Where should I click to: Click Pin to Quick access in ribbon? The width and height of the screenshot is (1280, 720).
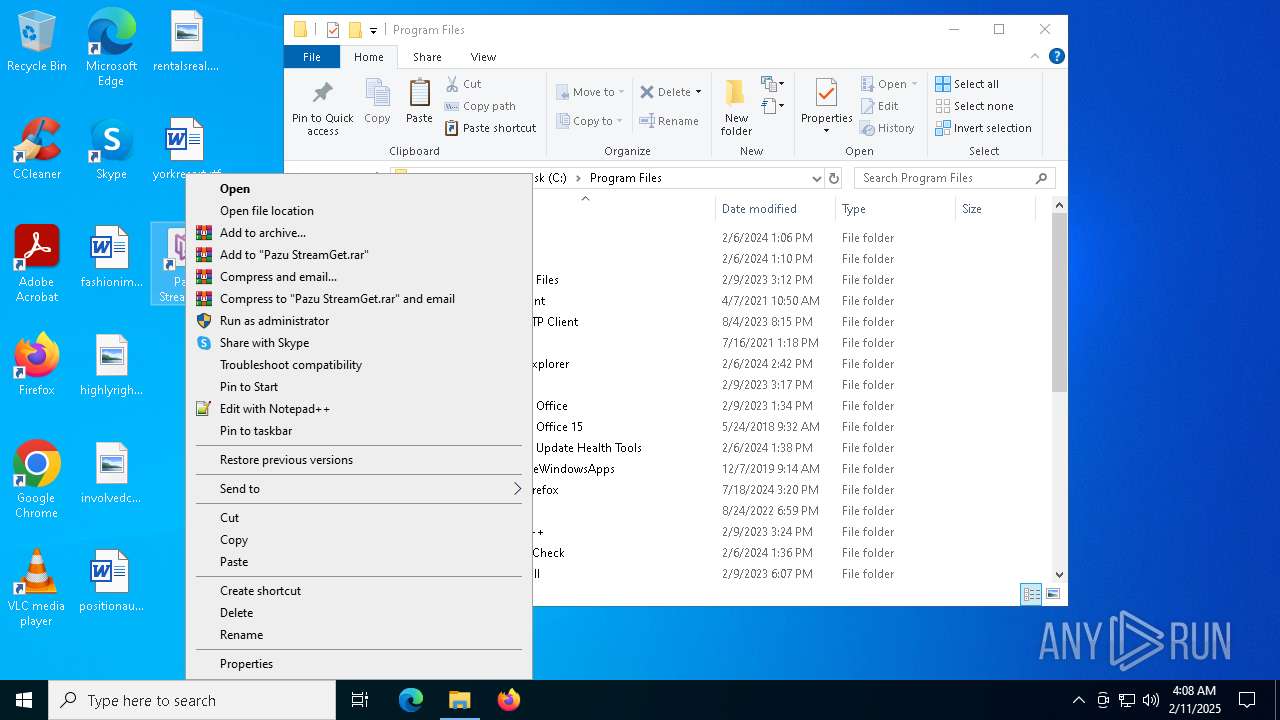322,108
